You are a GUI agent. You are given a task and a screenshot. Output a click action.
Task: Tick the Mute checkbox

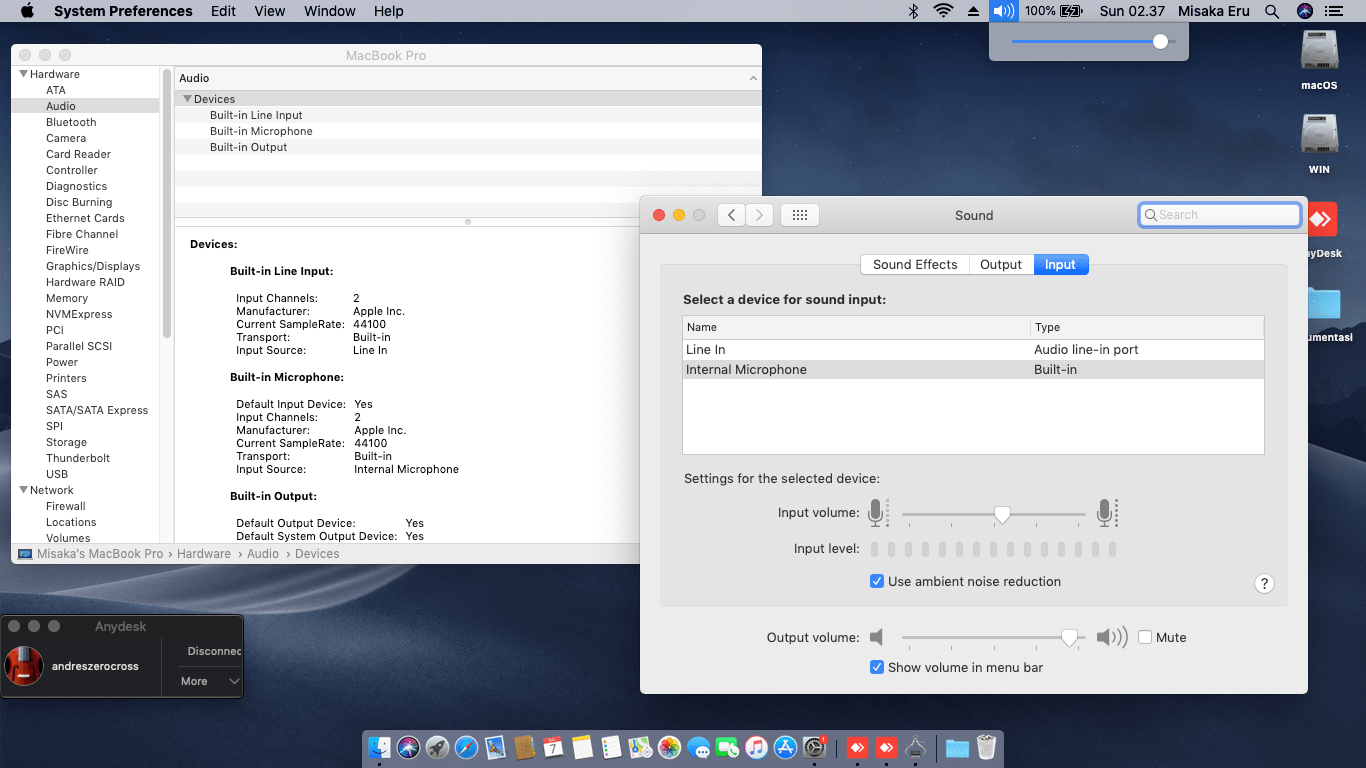(x=1145, y=637)
